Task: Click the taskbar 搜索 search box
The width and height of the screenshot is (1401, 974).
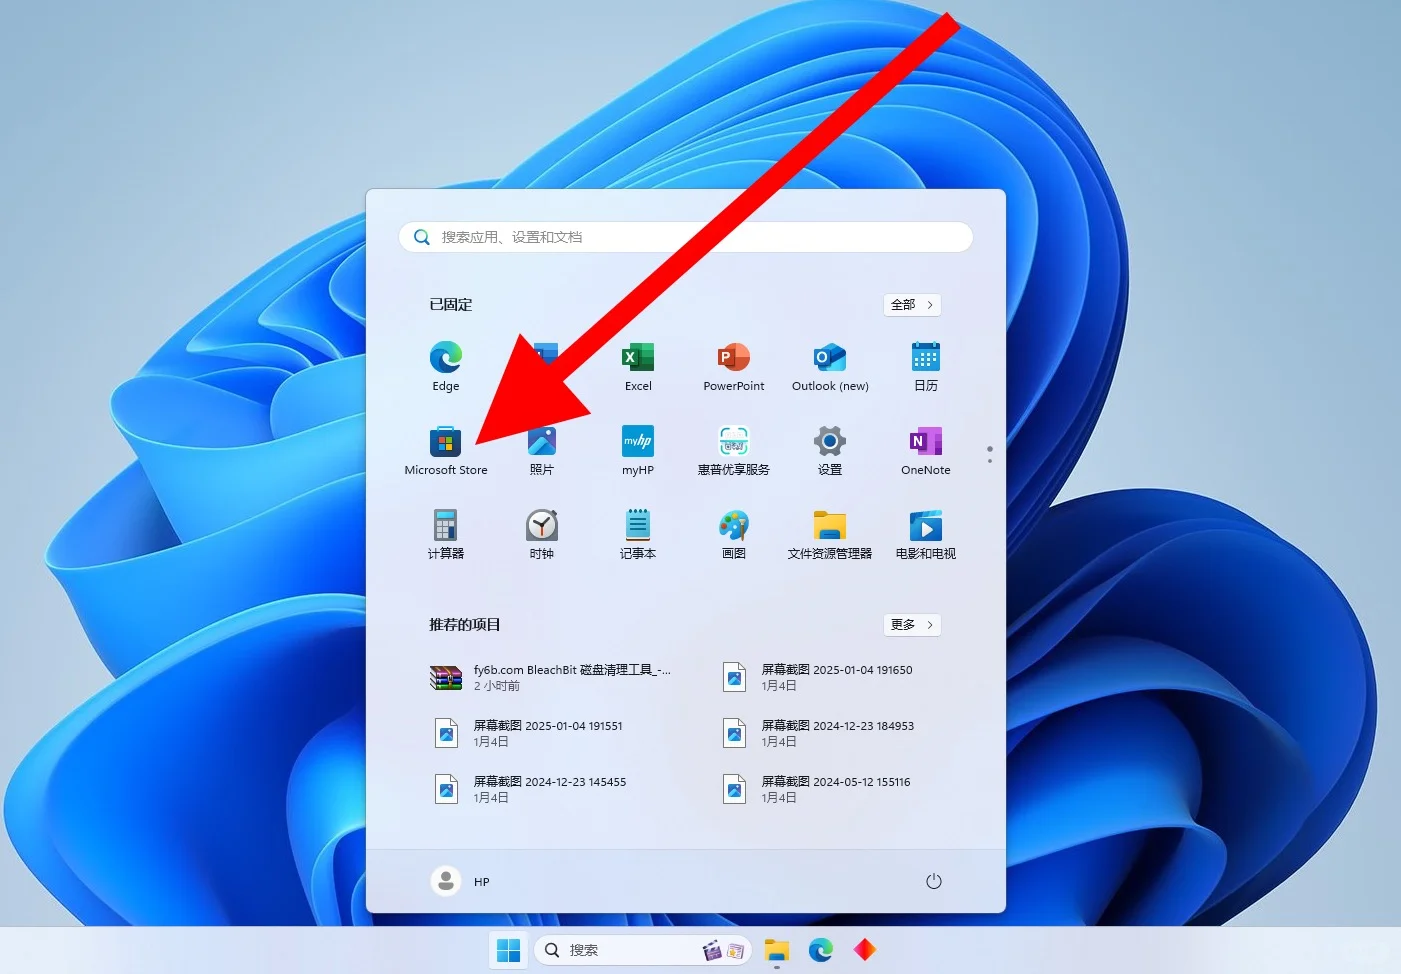Action: coord(642,950)
